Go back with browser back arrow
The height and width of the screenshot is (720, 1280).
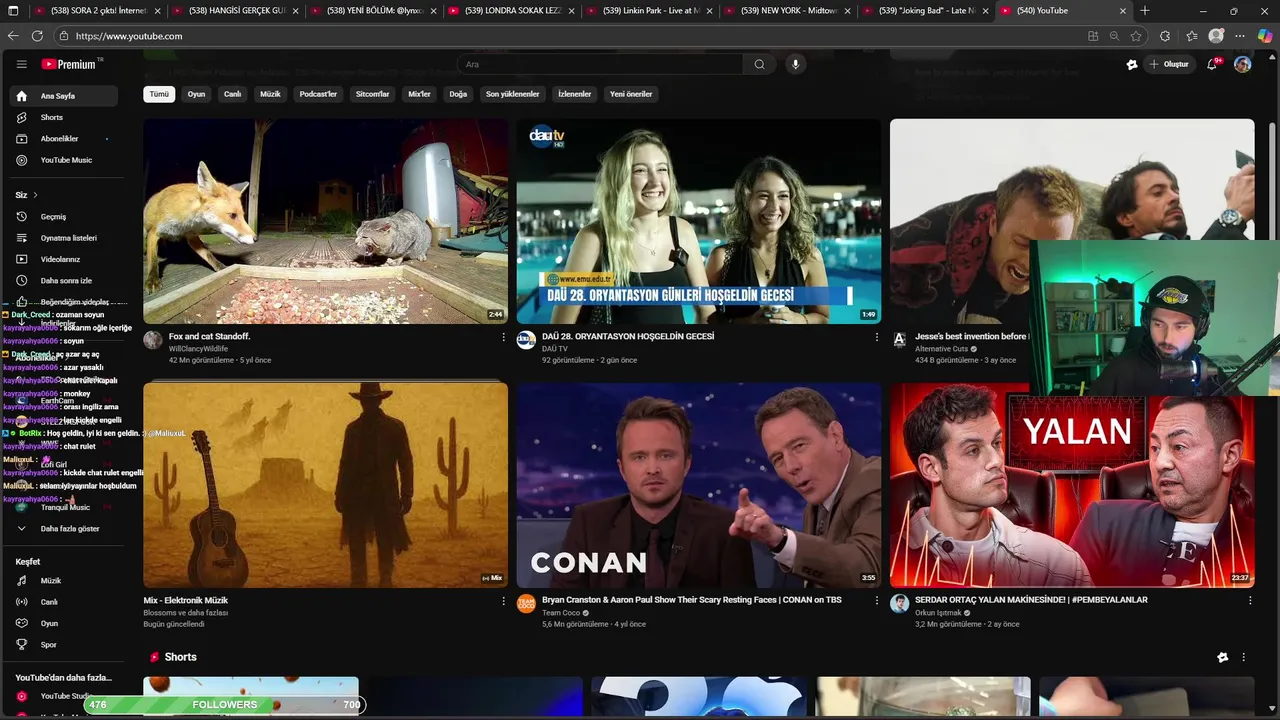[13, 36]
